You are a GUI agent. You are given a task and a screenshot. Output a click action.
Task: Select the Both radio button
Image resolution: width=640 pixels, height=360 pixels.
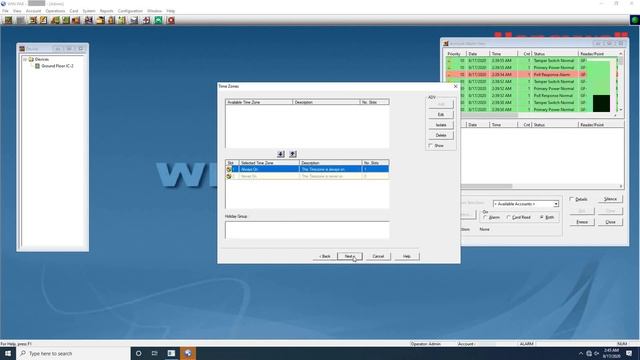(542, 218)
